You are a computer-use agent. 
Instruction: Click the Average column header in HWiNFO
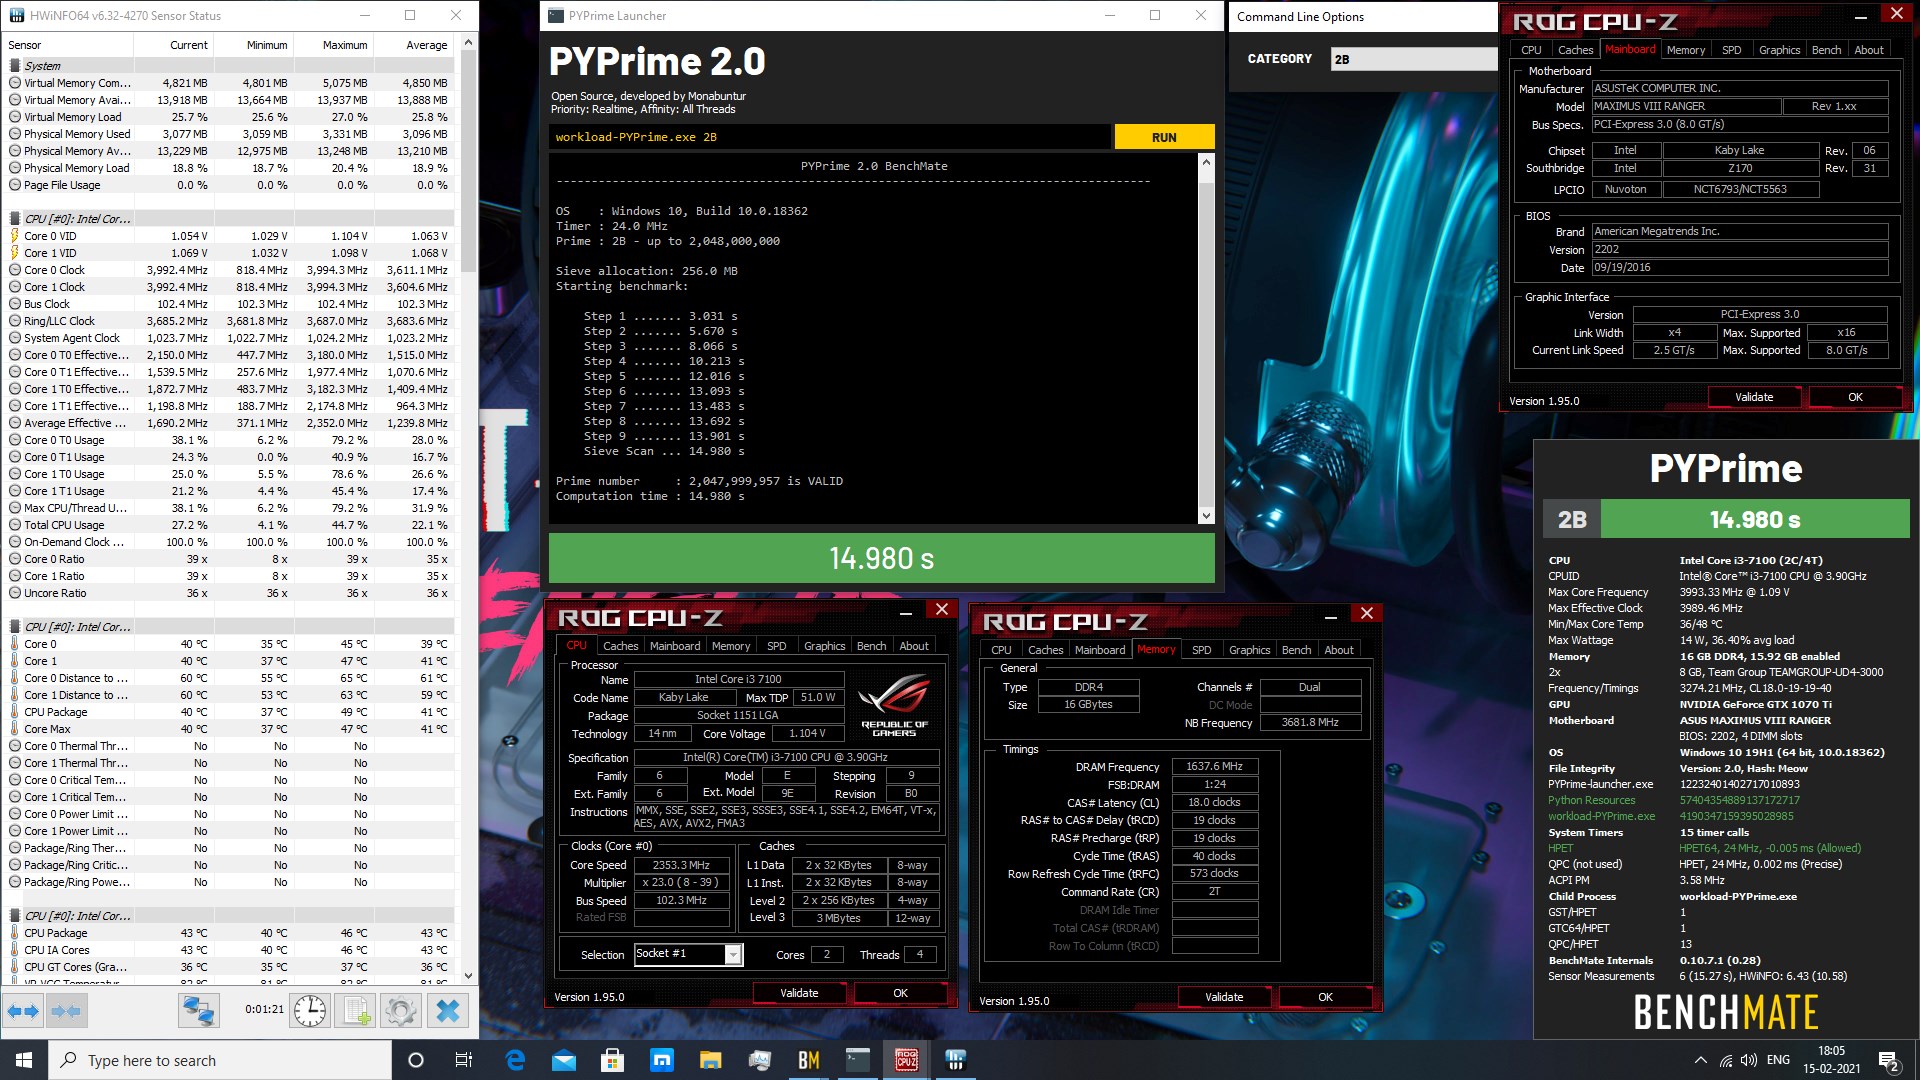click(413, 45)
